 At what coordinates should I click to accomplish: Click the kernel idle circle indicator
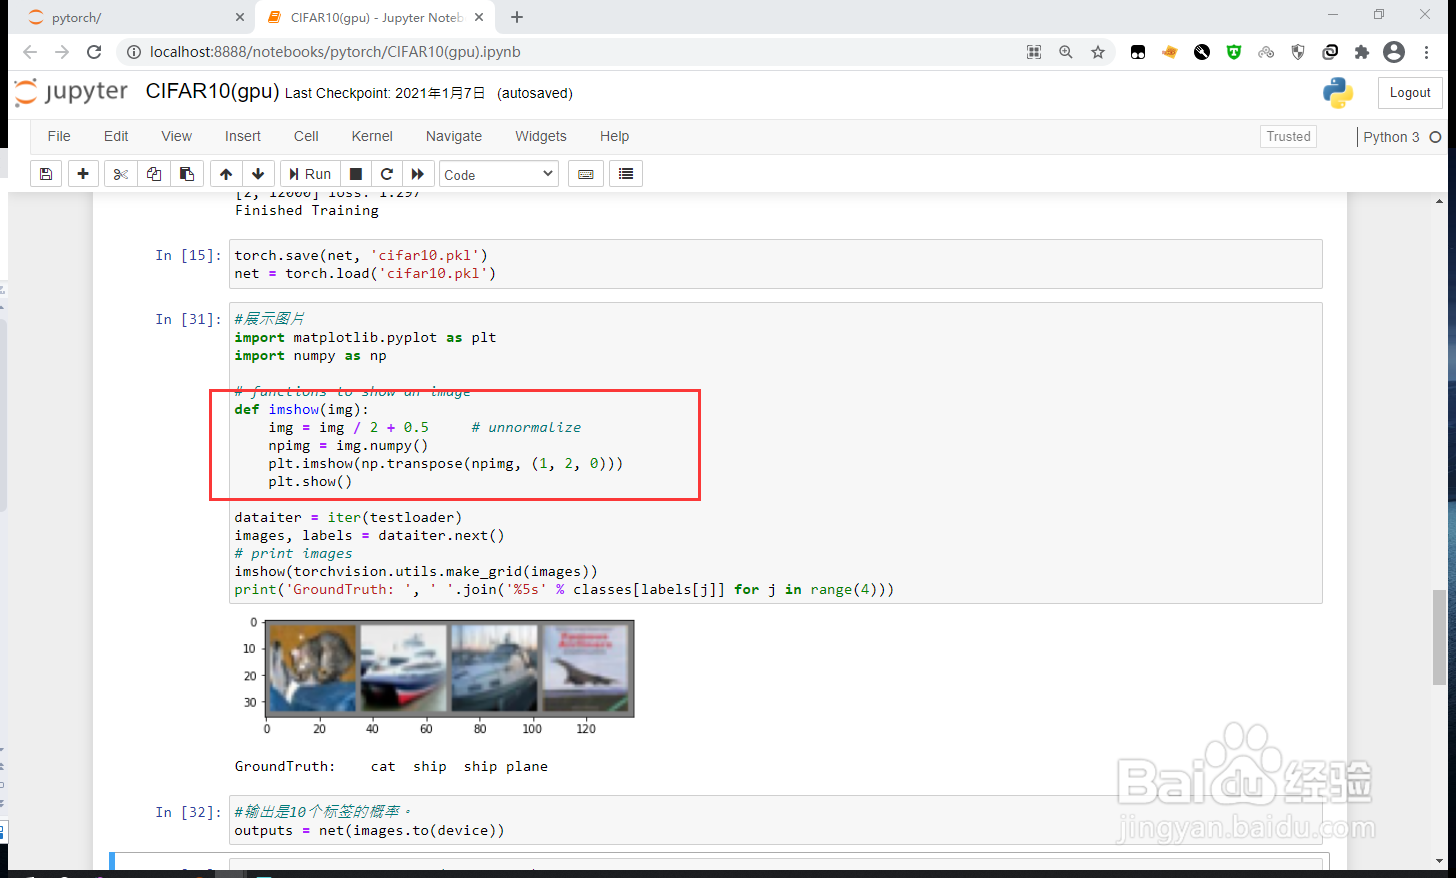pyautogui.click(x=1435, y=137)
